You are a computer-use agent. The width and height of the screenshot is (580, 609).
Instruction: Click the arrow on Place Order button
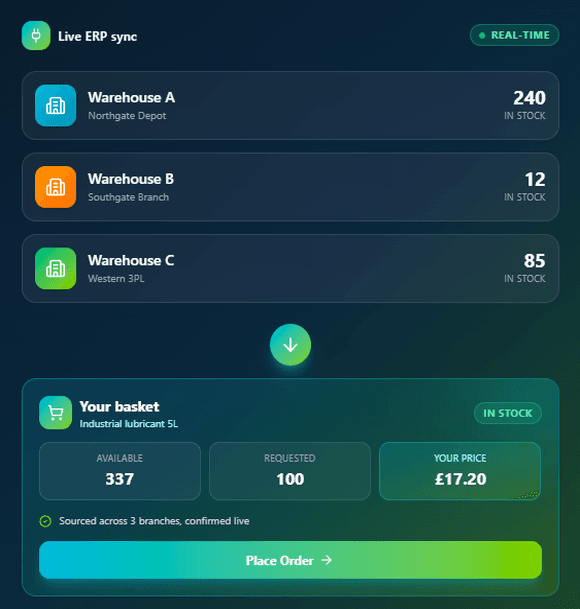tap(327, 560)
